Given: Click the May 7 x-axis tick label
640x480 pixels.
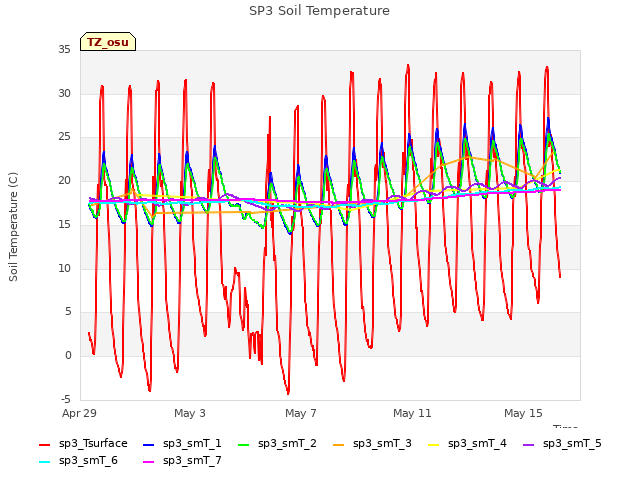Looking at the screenshot, I should click(301, 413).
